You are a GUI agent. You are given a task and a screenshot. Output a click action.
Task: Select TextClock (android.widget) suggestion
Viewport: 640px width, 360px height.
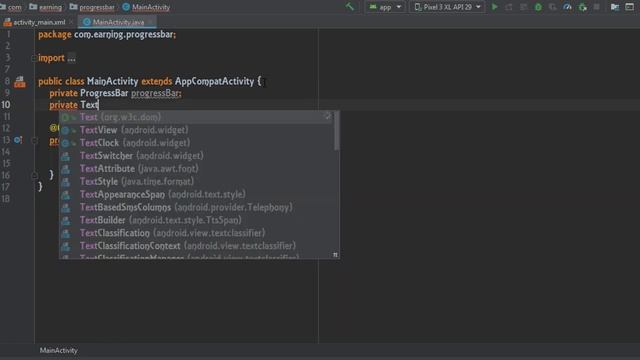coord(197,143)
